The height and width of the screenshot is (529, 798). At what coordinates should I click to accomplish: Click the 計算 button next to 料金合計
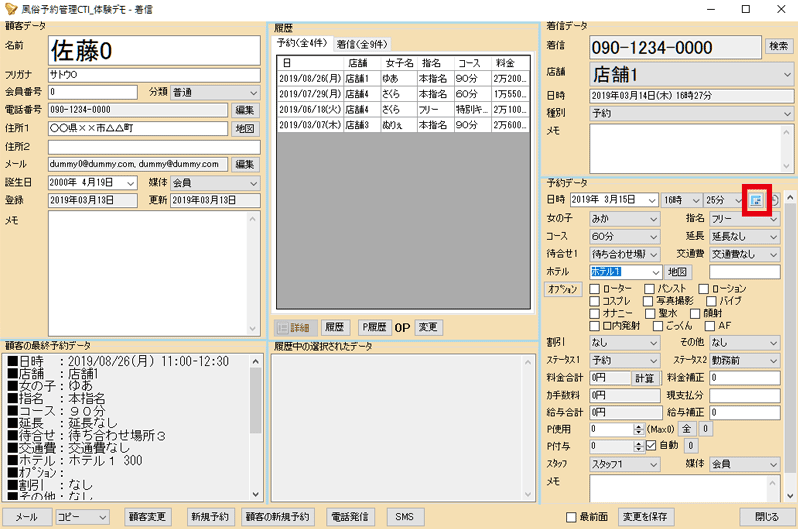[x=645, y=379]
